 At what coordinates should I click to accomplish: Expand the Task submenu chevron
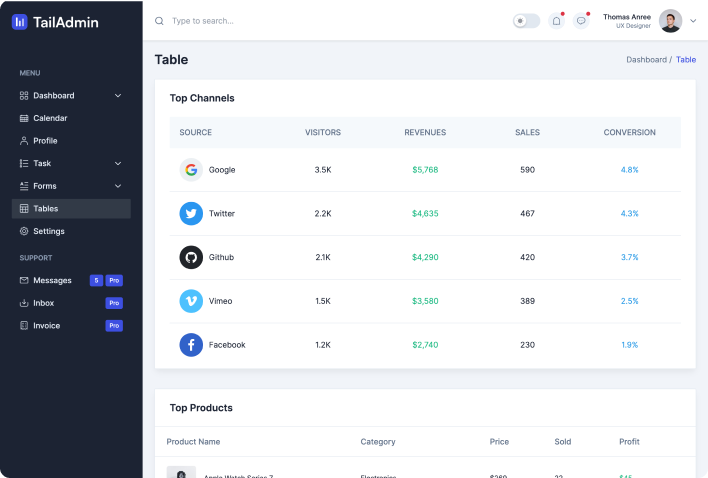click(x=118, y=163)
